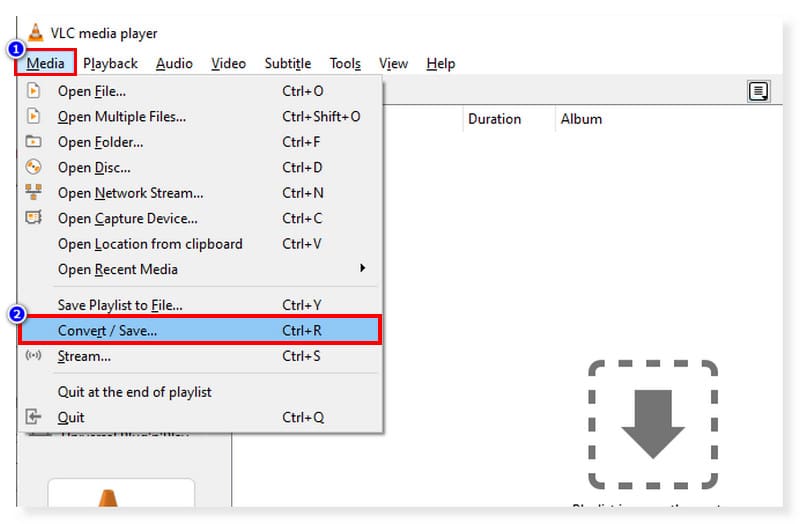Viewport: 800px width, 524px height.
Task: Sort playlist by Album column header
Action: (581, 118)
